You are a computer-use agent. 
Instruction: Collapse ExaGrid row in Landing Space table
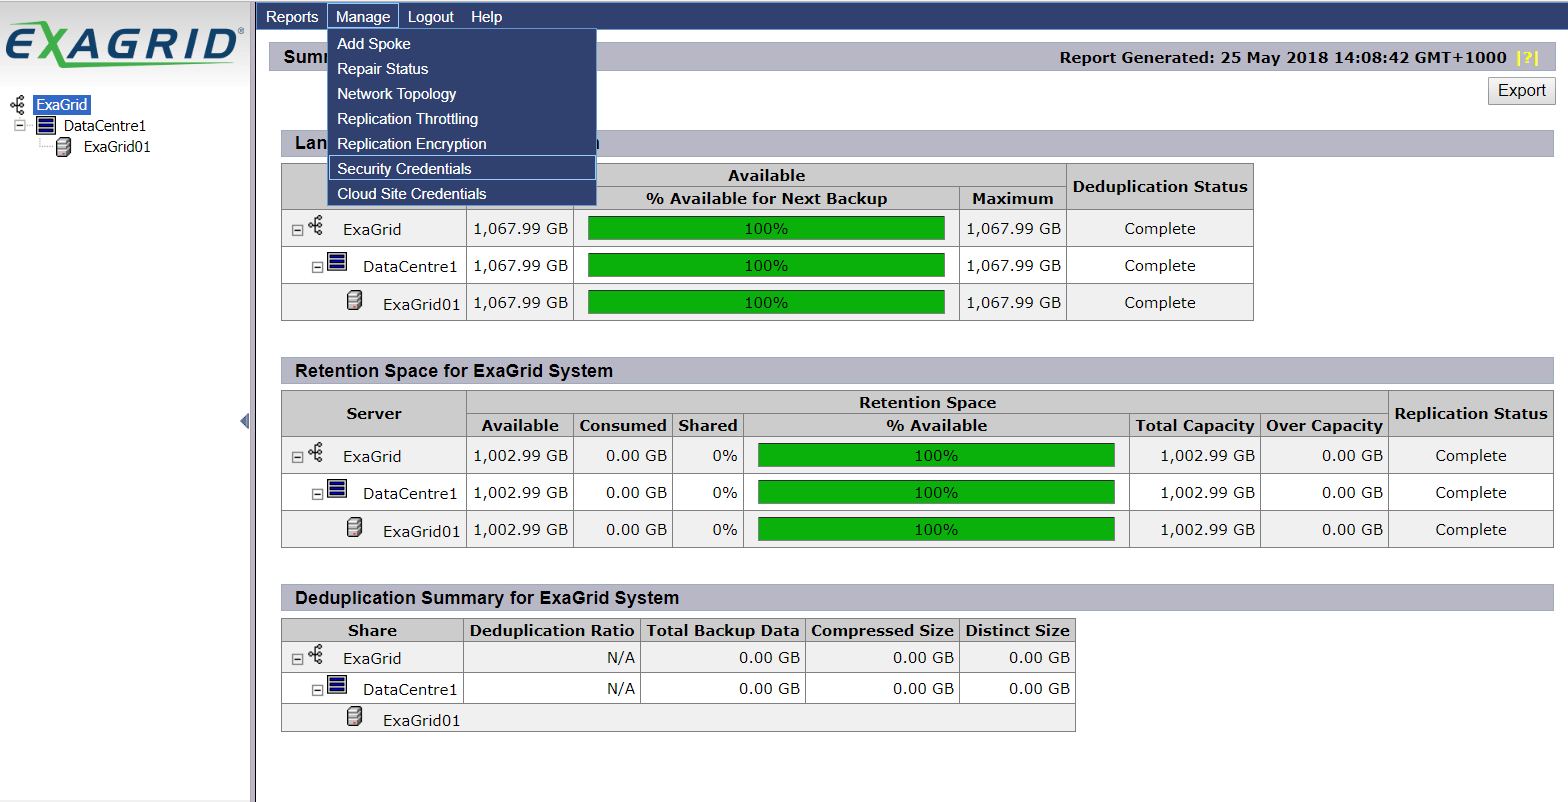pos(297,230)
